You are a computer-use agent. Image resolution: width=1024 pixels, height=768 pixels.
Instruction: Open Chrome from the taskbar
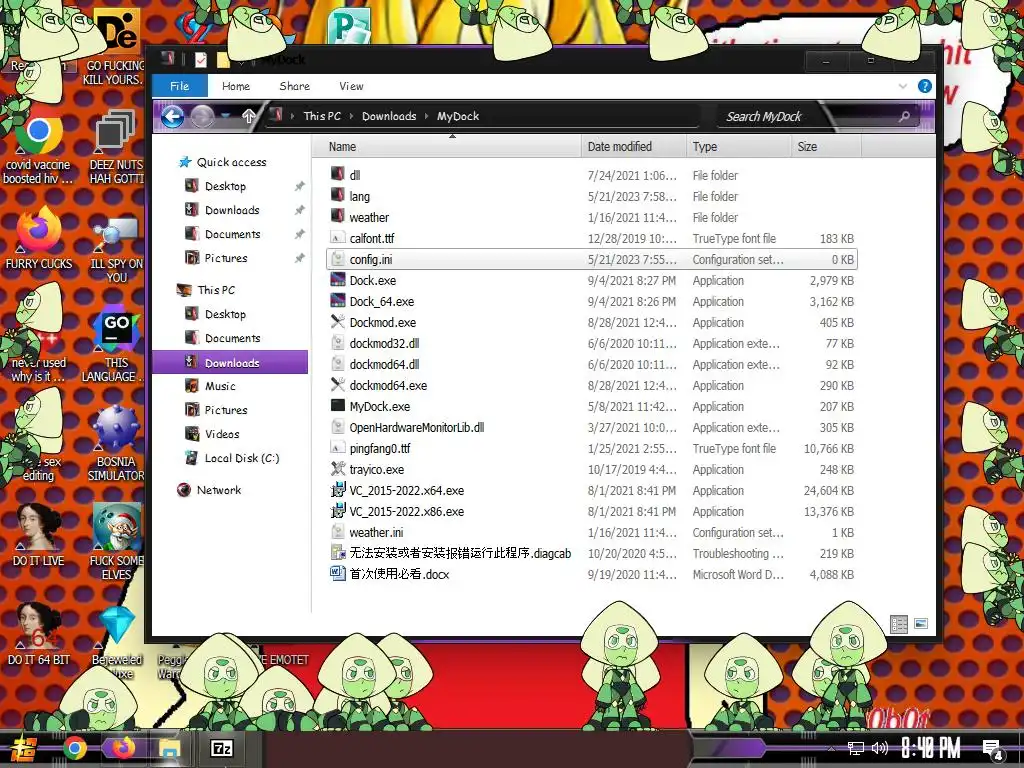tap(75, 748)
